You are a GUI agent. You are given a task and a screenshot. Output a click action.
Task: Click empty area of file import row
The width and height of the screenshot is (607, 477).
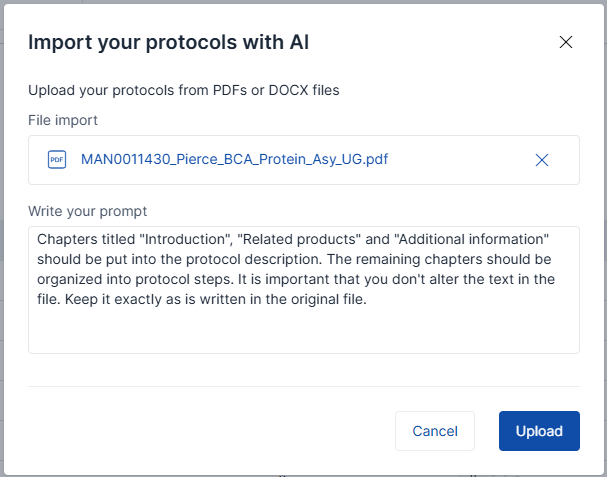pos(460,160)
